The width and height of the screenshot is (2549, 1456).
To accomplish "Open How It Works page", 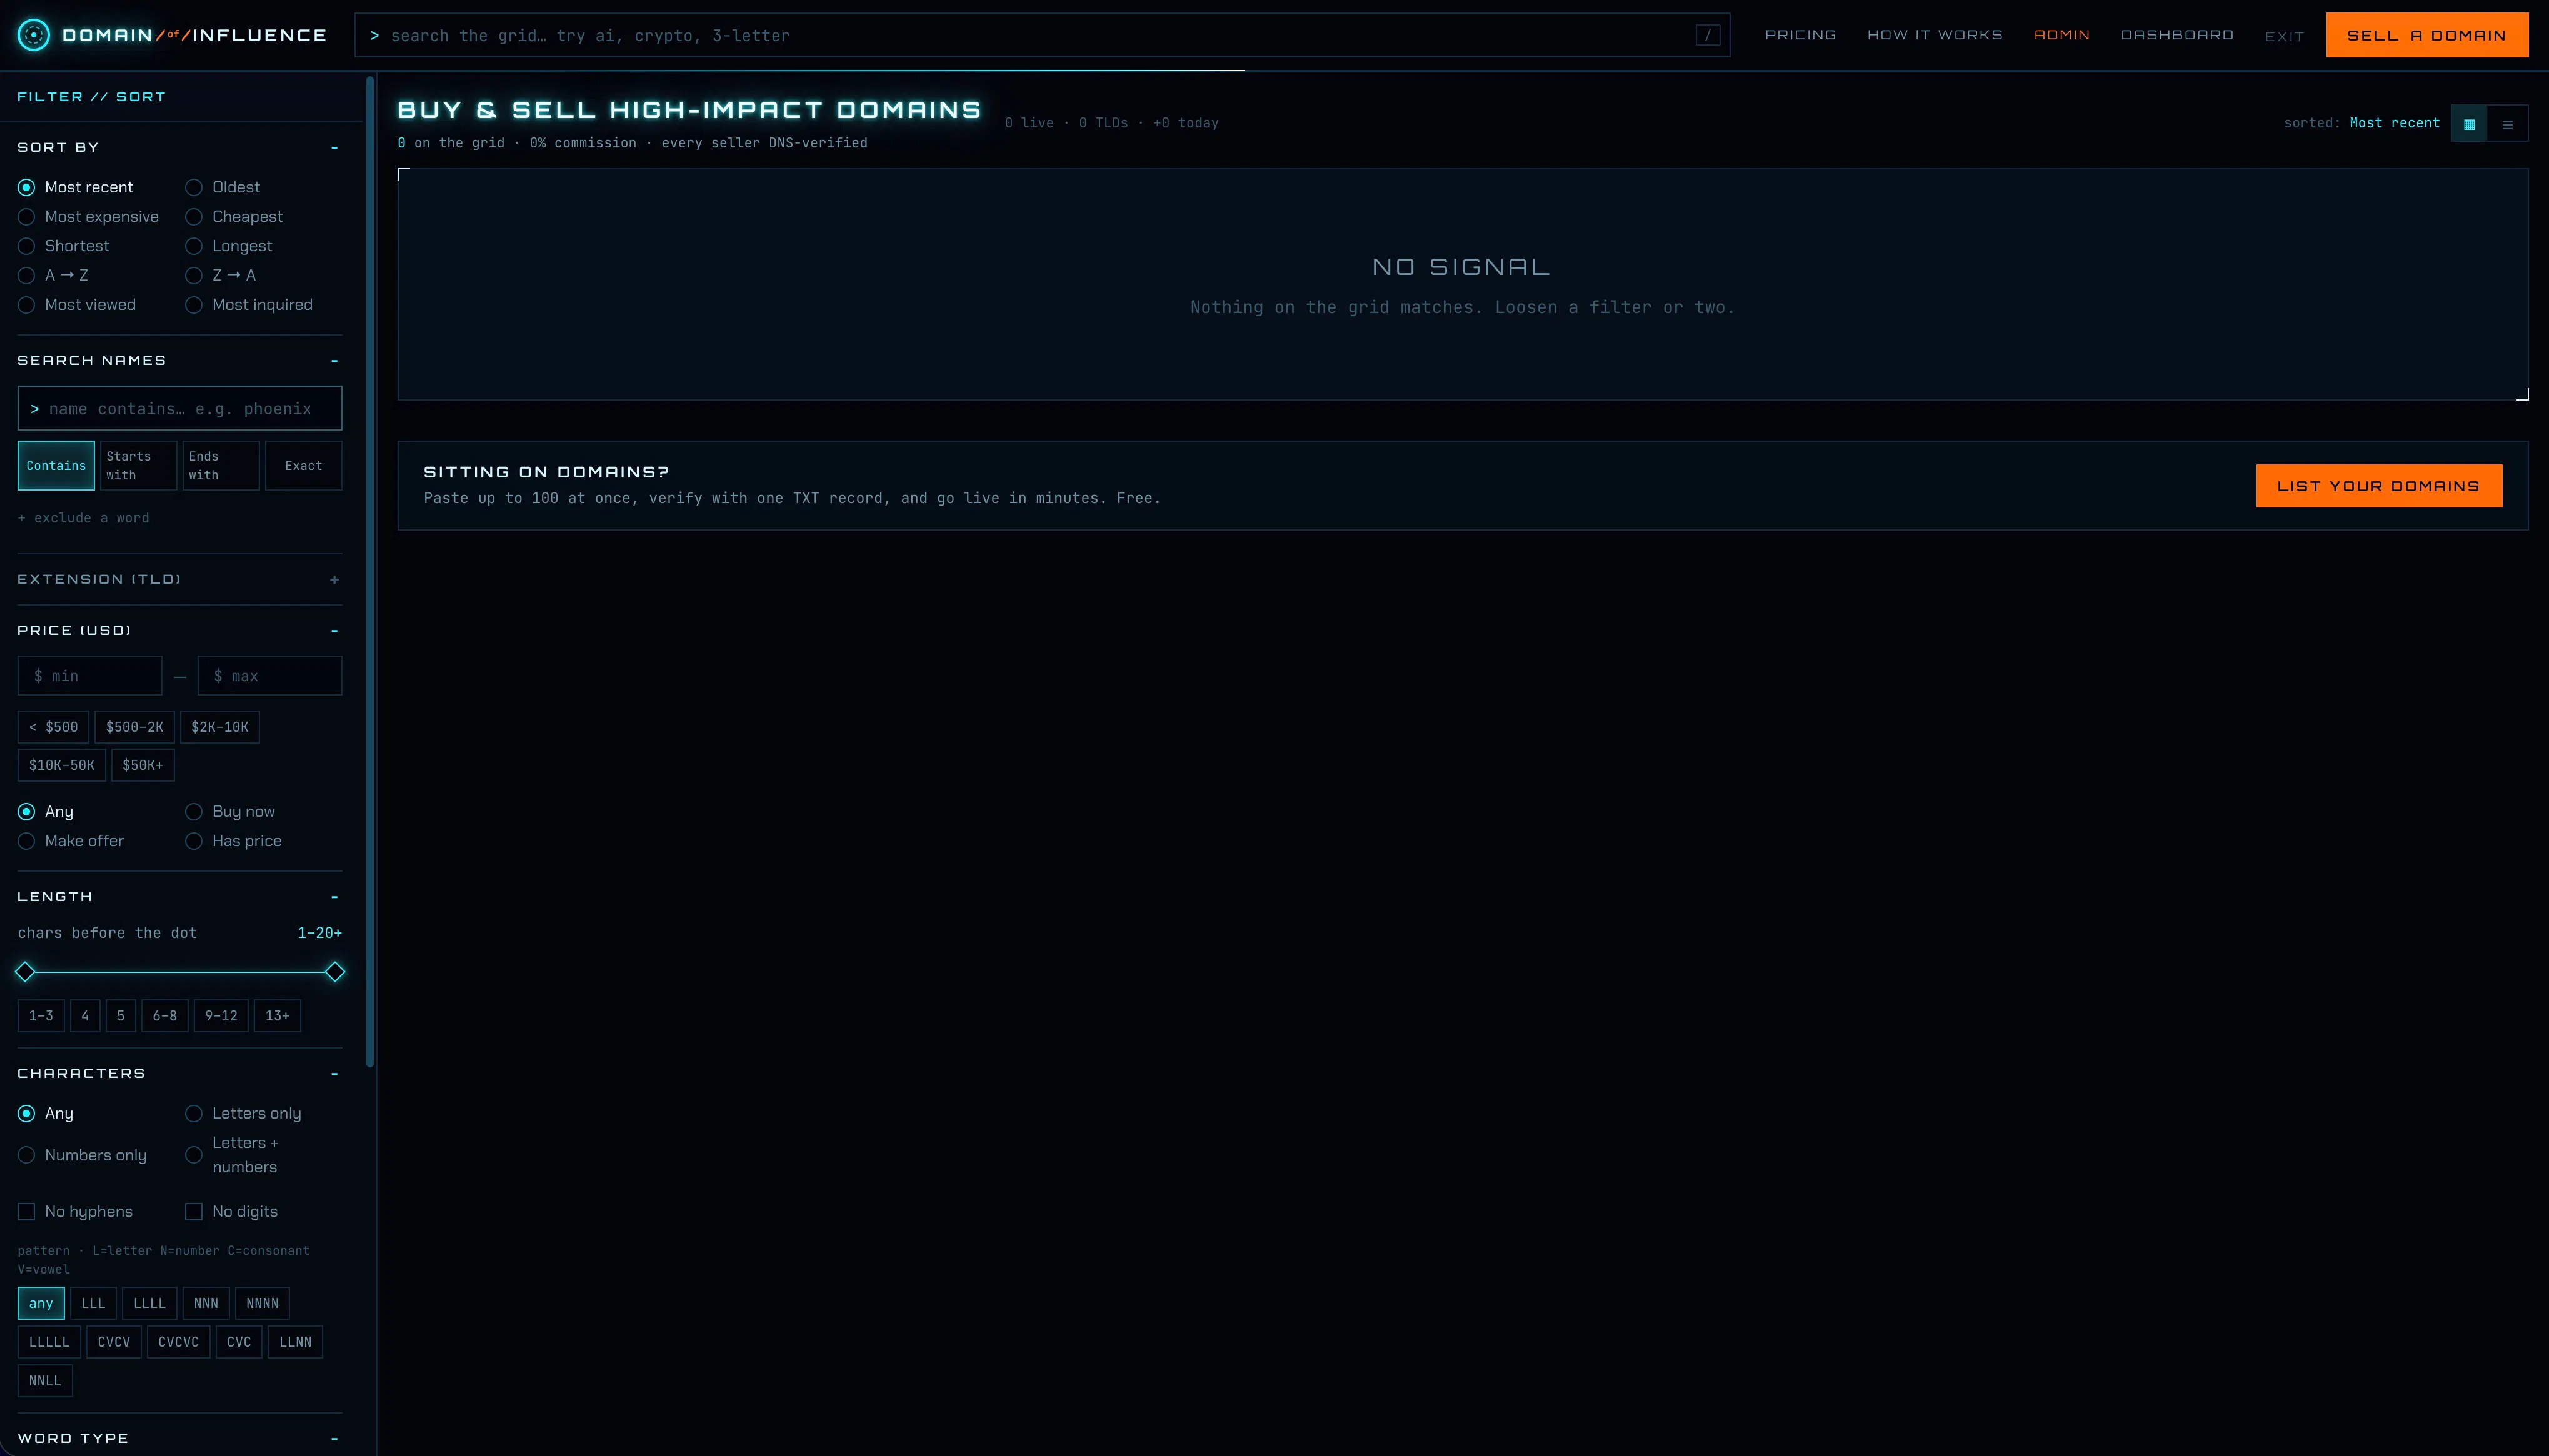I will click(x=1935, y=35).
